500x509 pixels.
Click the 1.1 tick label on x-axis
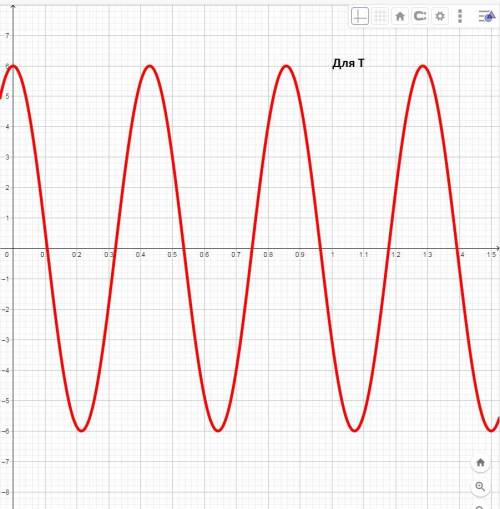click(364, 255)
